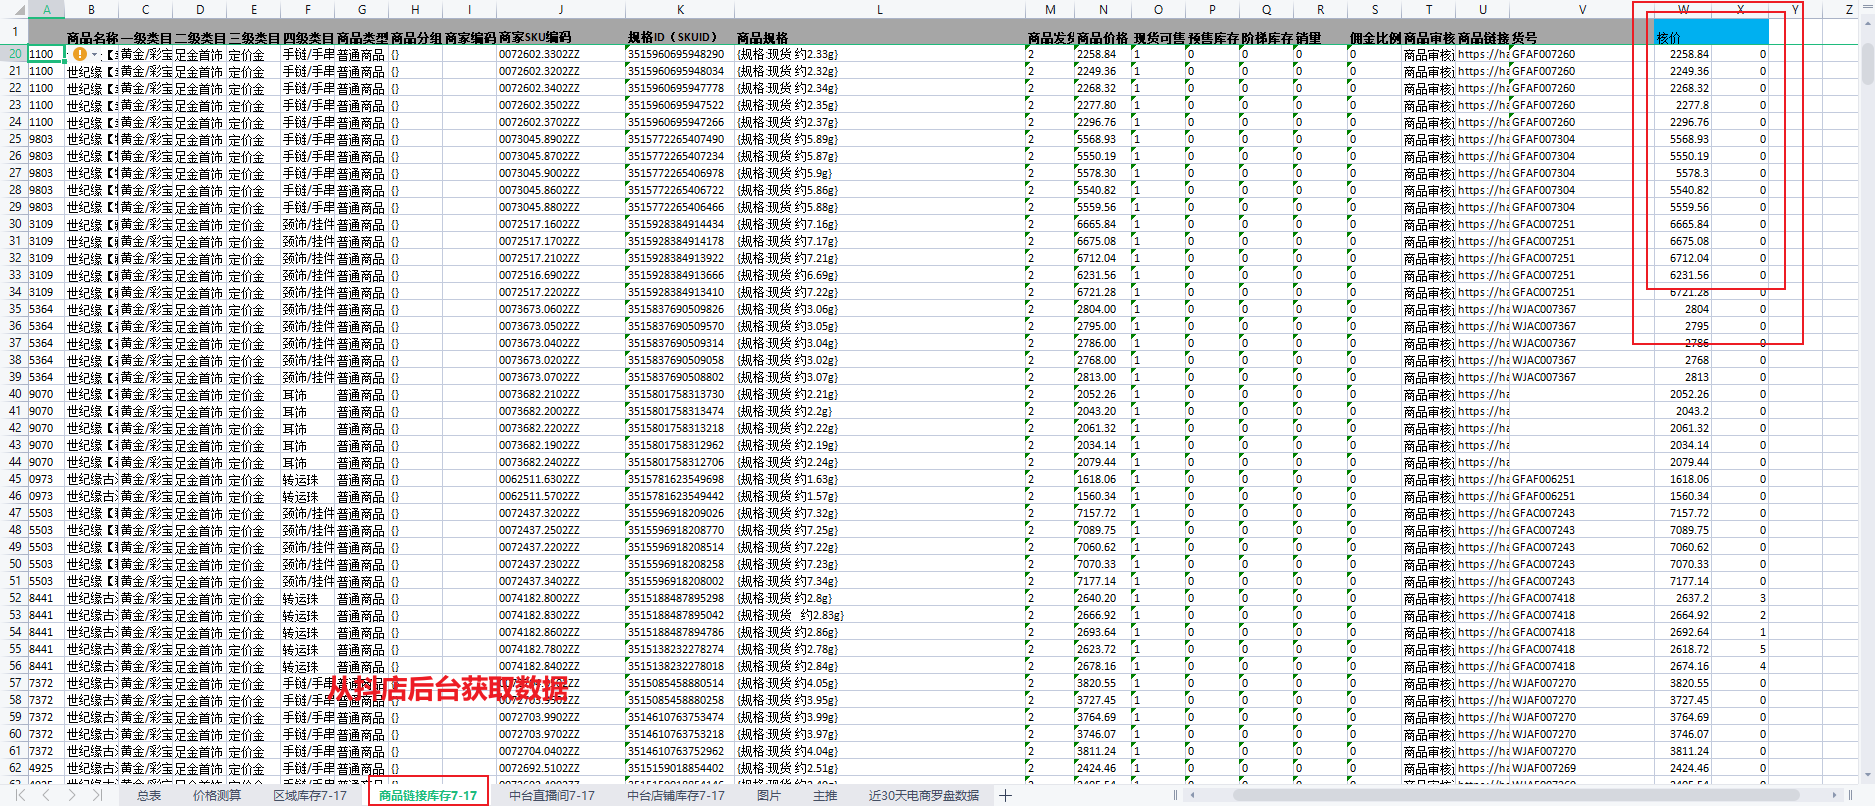
Task: Jump to first sheet tab arrow
Action: click(x=20, y=796)
